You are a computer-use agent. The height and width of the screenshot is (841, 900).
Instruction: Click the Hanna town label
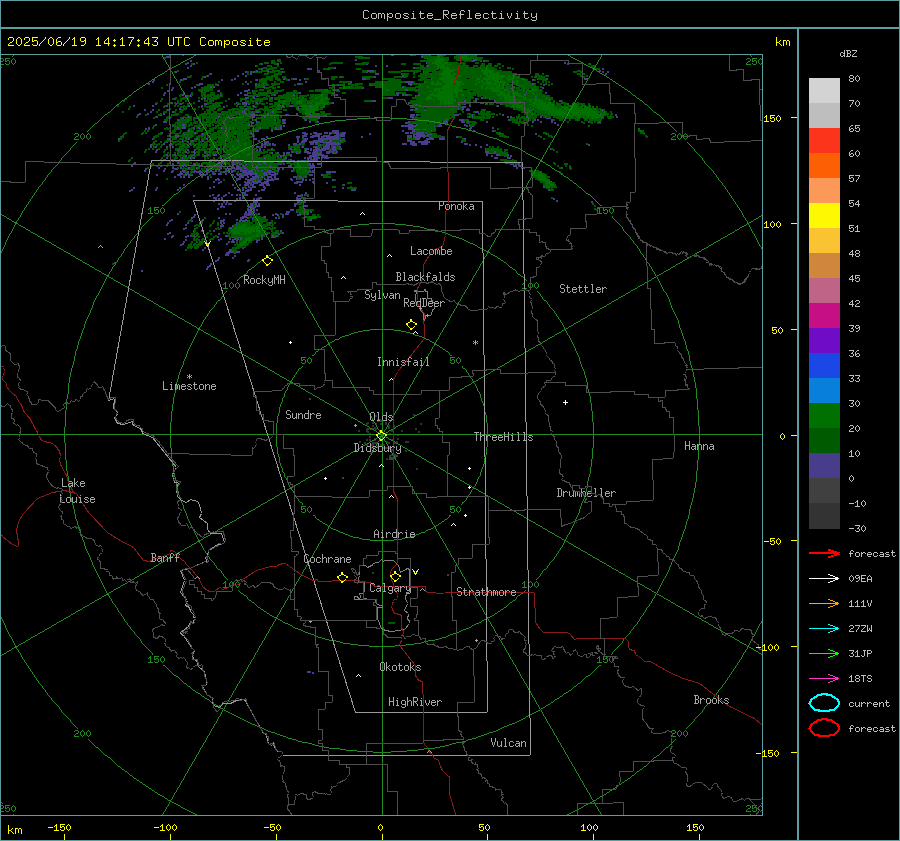(x=699, y=446)
